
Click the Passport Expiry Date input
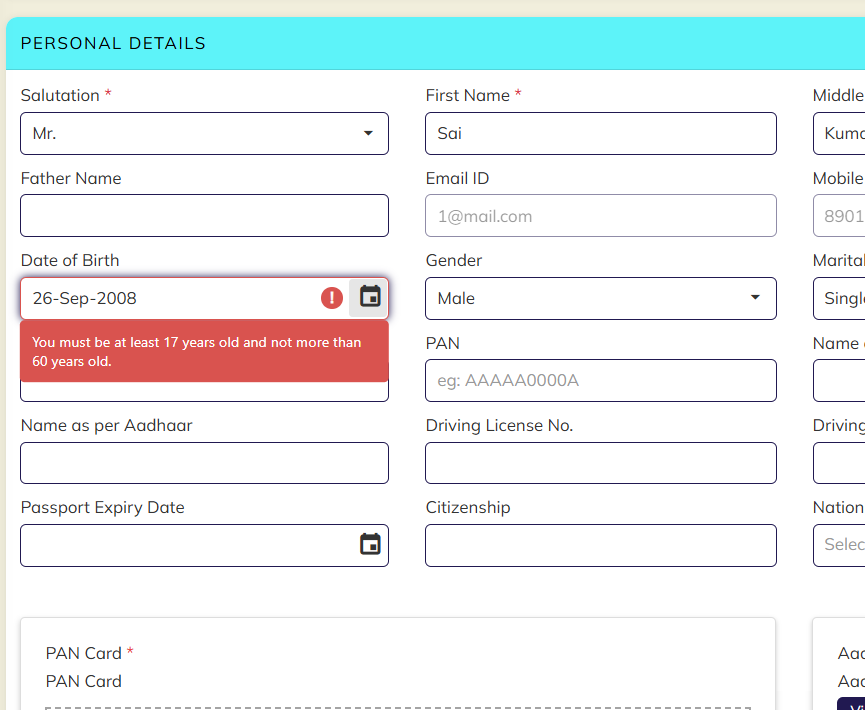[185, 546]
